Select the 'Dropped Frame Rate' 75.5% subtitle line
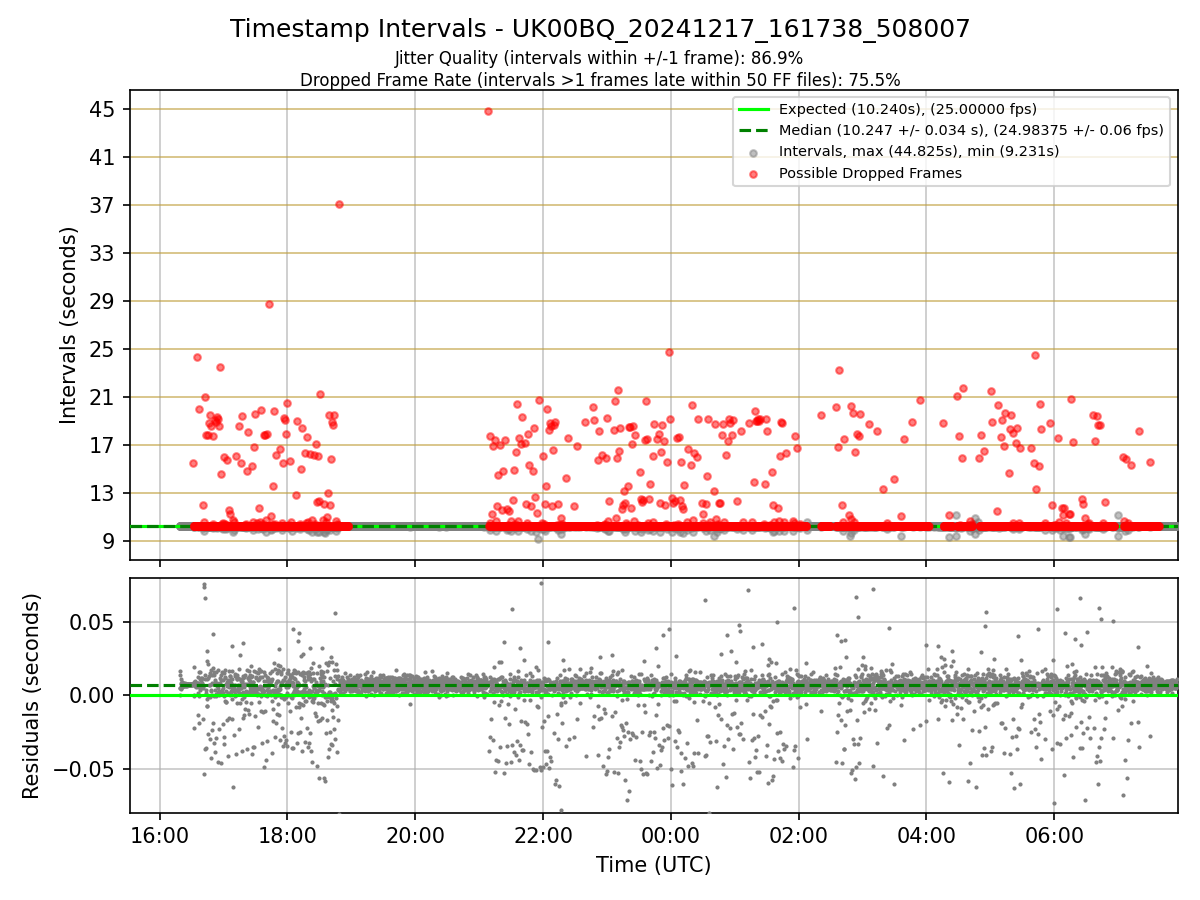This screenshot has width=1200, height=900. pyautogui.click(x=600, y=79)
